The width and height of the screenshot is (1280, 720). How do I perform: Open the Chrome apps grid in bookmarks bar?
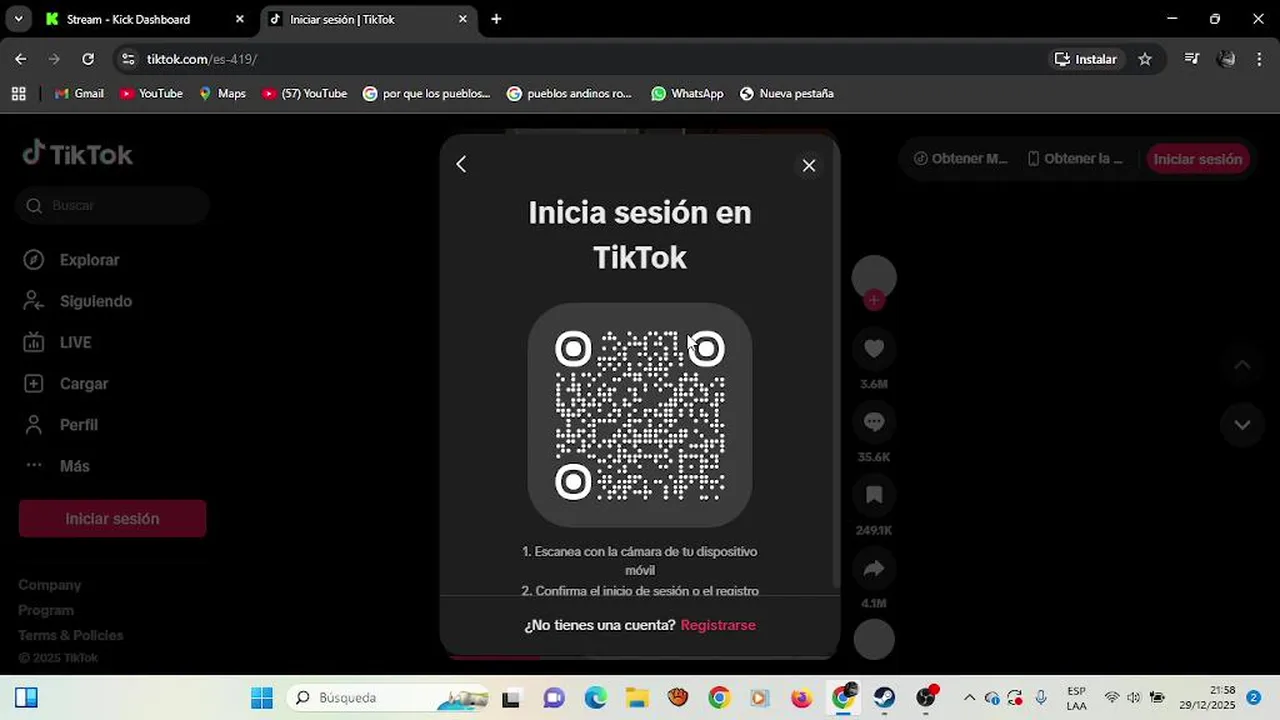(x=18, y=93)
